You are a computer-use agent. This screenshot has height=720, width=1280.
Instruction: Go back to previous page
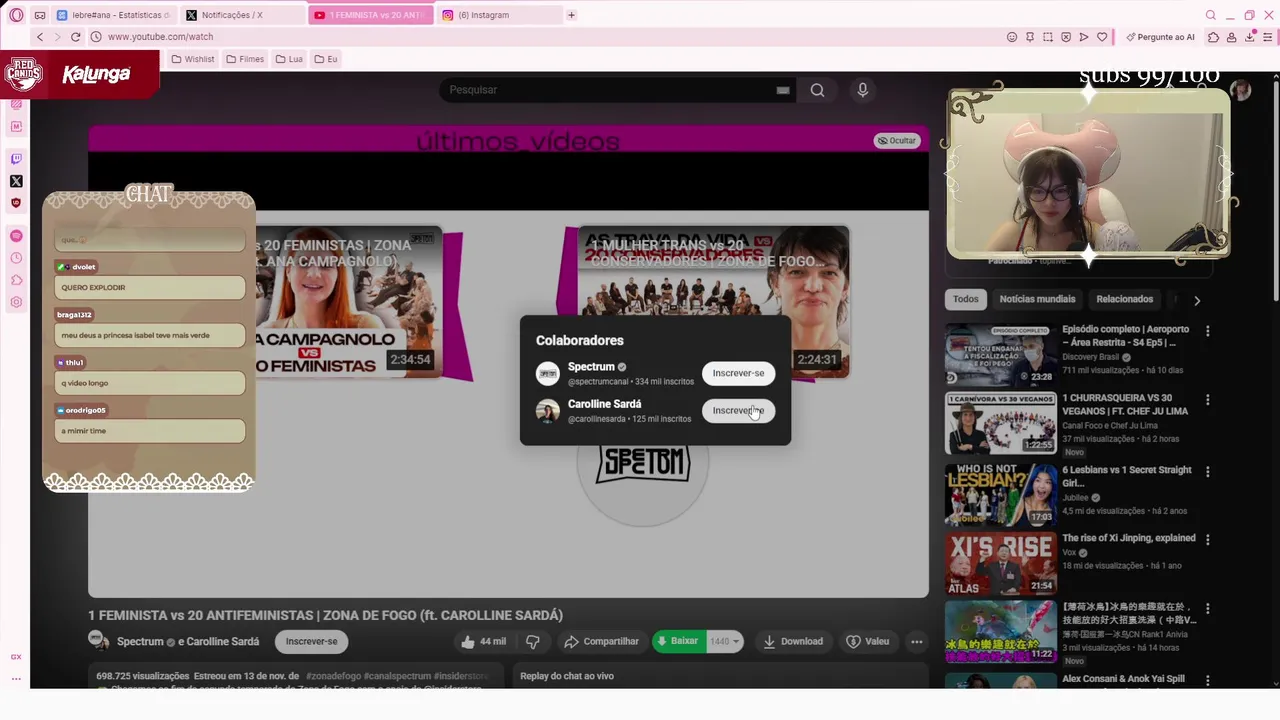click(40, 37)
